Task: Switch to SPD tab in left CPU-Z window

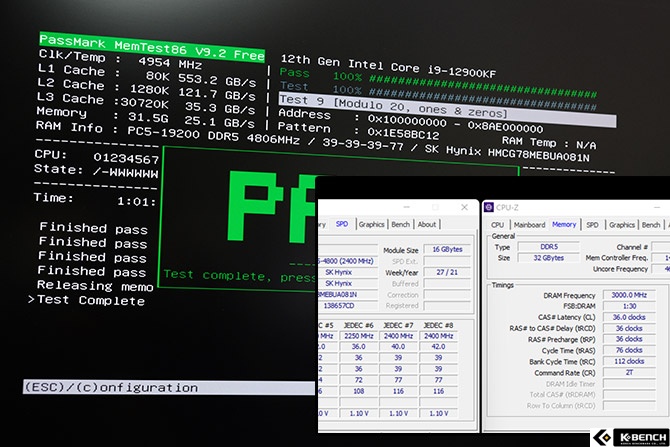Action: (x=341, y=224)
